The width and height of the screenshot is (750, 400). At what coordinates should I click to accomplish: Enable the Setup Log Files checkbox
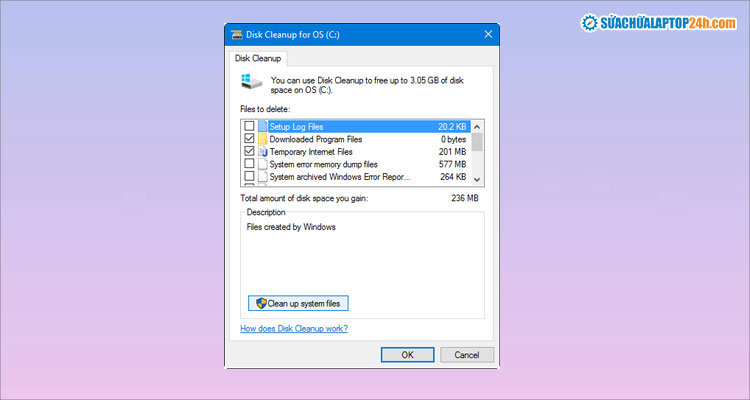pyautogui.click(x=249, y=127)
